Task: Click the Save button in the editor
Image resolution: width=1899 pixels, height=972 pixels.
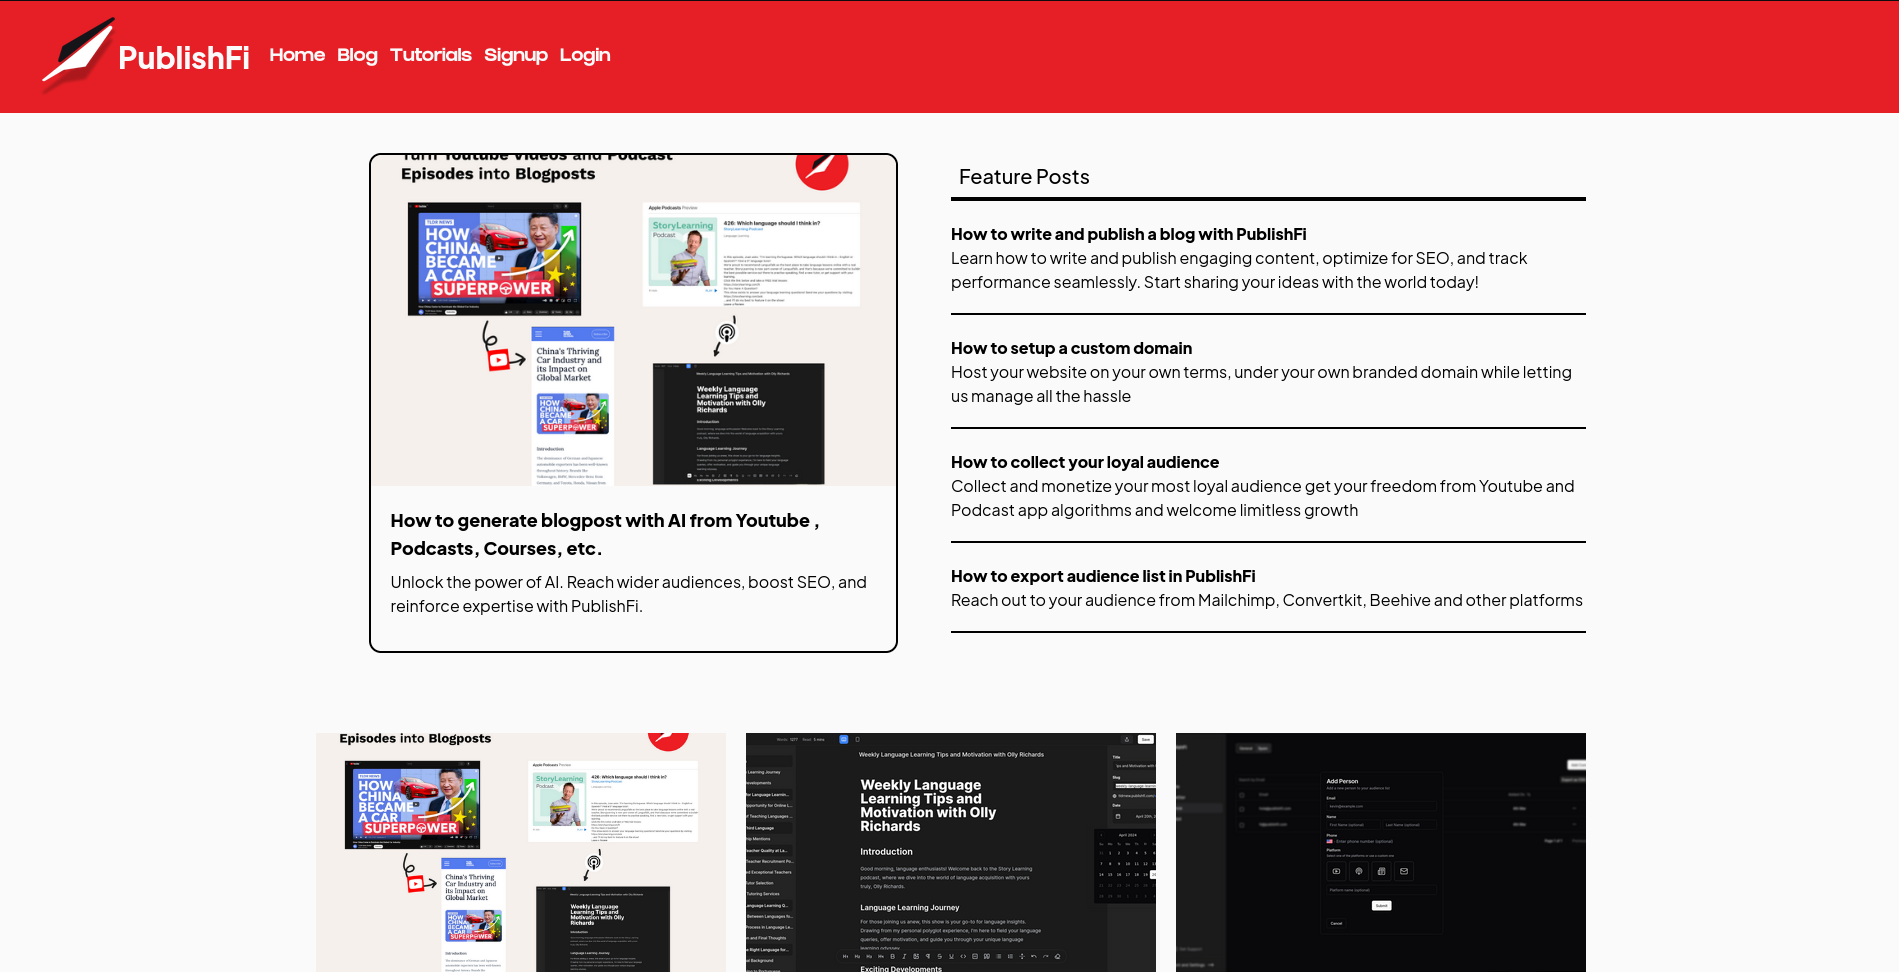Action: tap(1146, 739)
